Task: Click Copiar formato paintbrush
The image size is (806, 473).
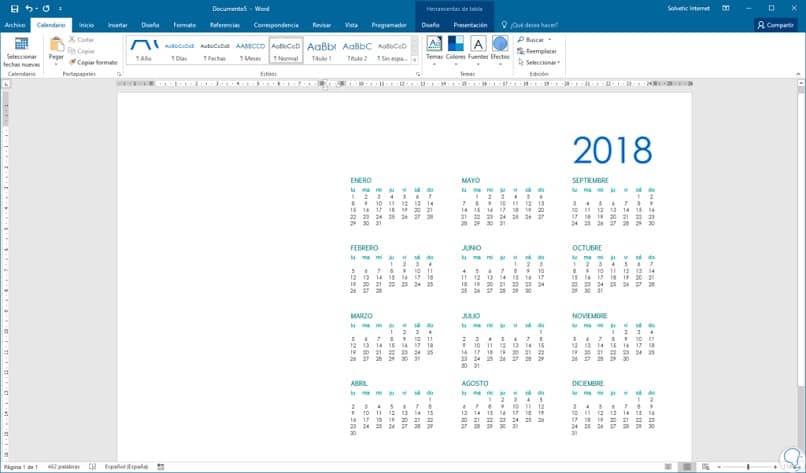Action: pyautogui.click(x=94, y=62)
